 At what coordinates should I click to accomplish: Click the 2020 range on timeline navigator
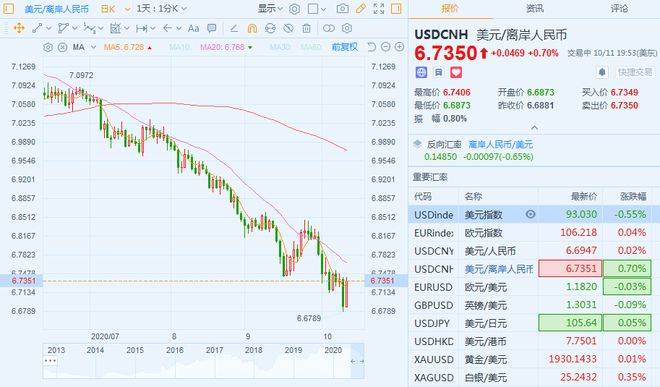click(x=333, y=350)
